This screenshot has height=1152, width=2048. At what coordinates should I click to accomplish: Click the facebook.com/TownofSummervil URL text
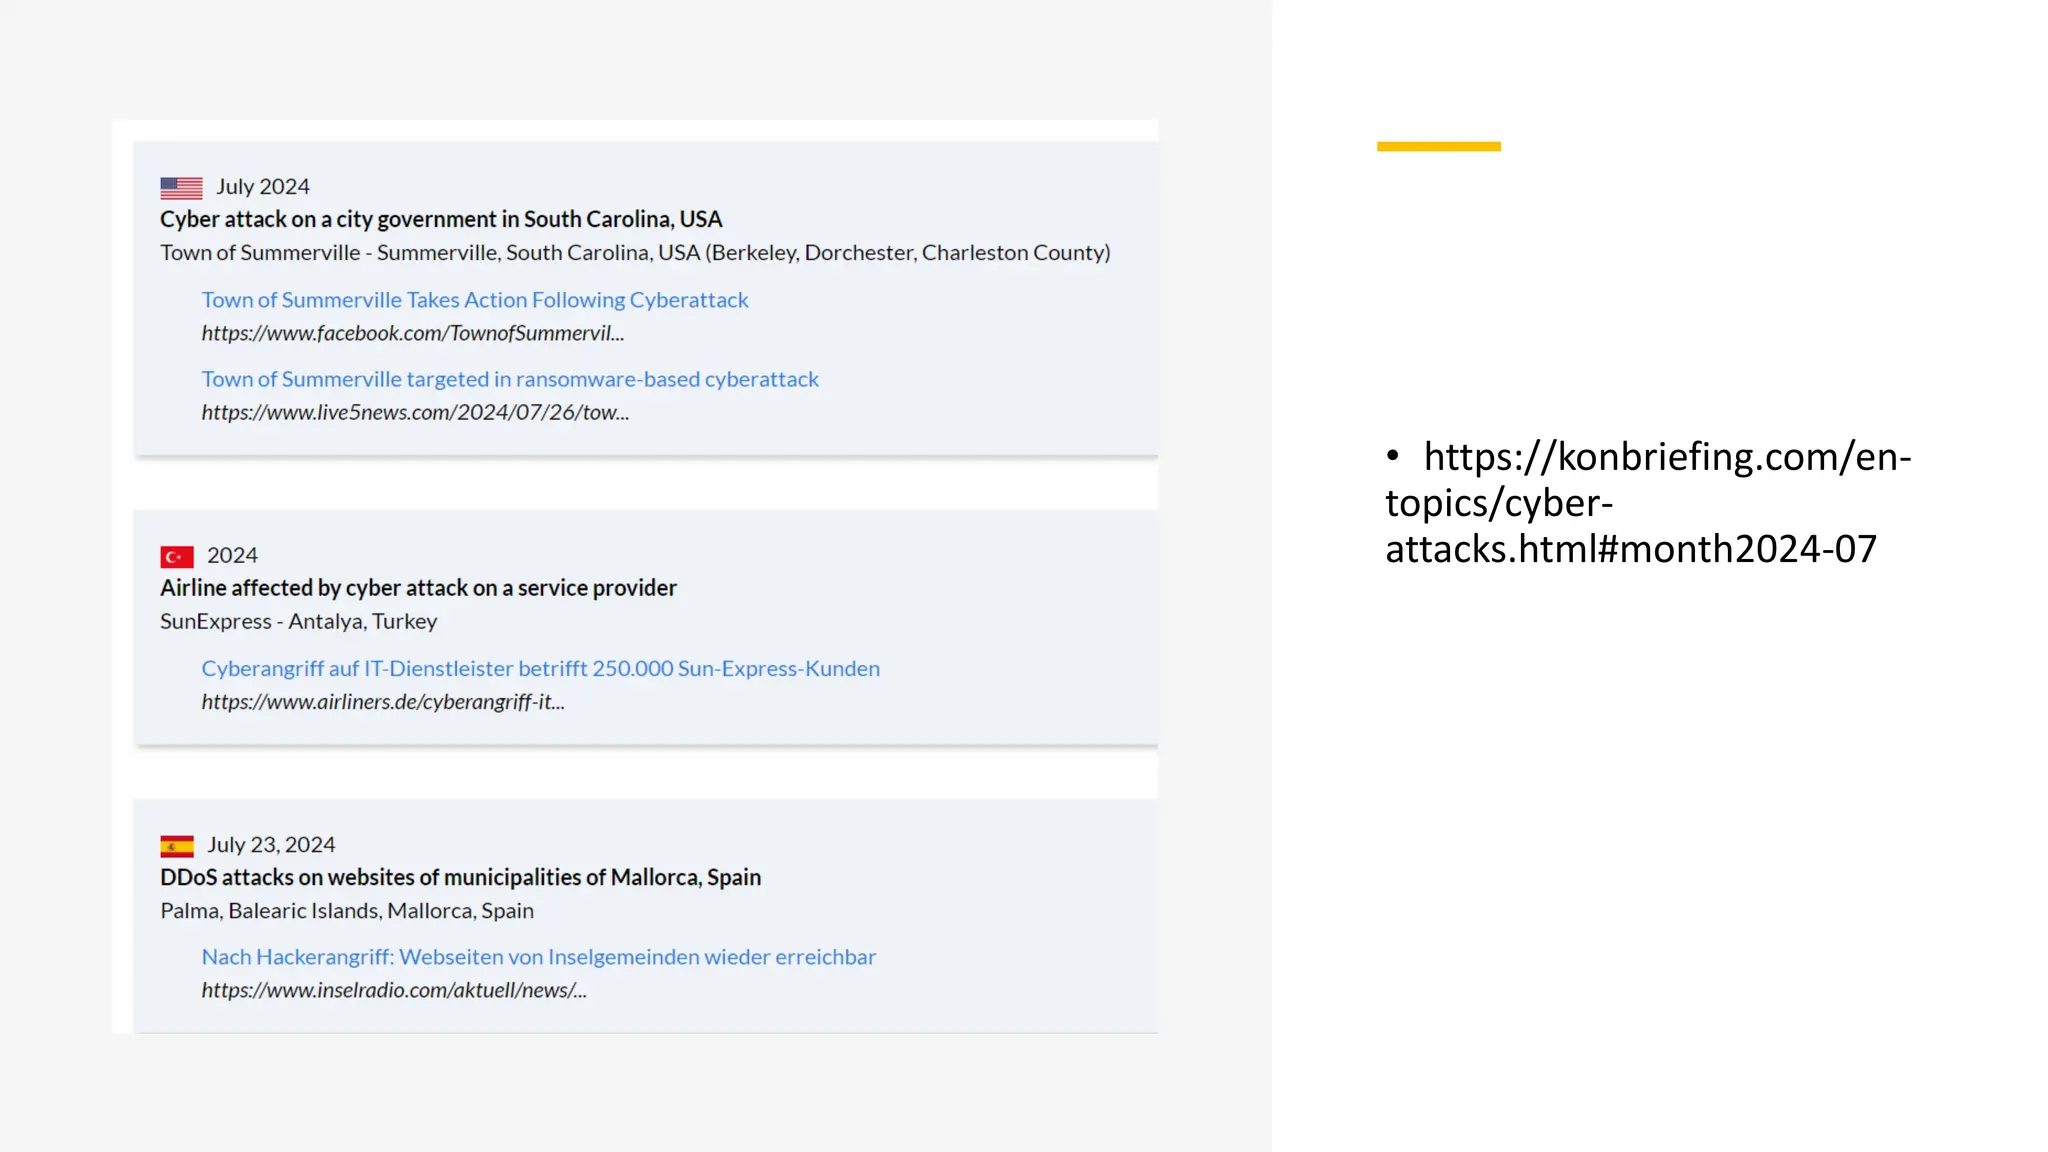pos(413,333)
